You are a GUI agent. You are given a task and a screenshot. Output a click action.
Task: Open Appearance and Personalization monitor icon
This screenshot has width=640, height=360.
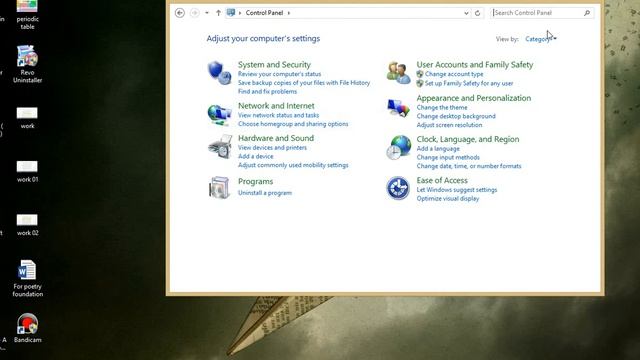398,108
